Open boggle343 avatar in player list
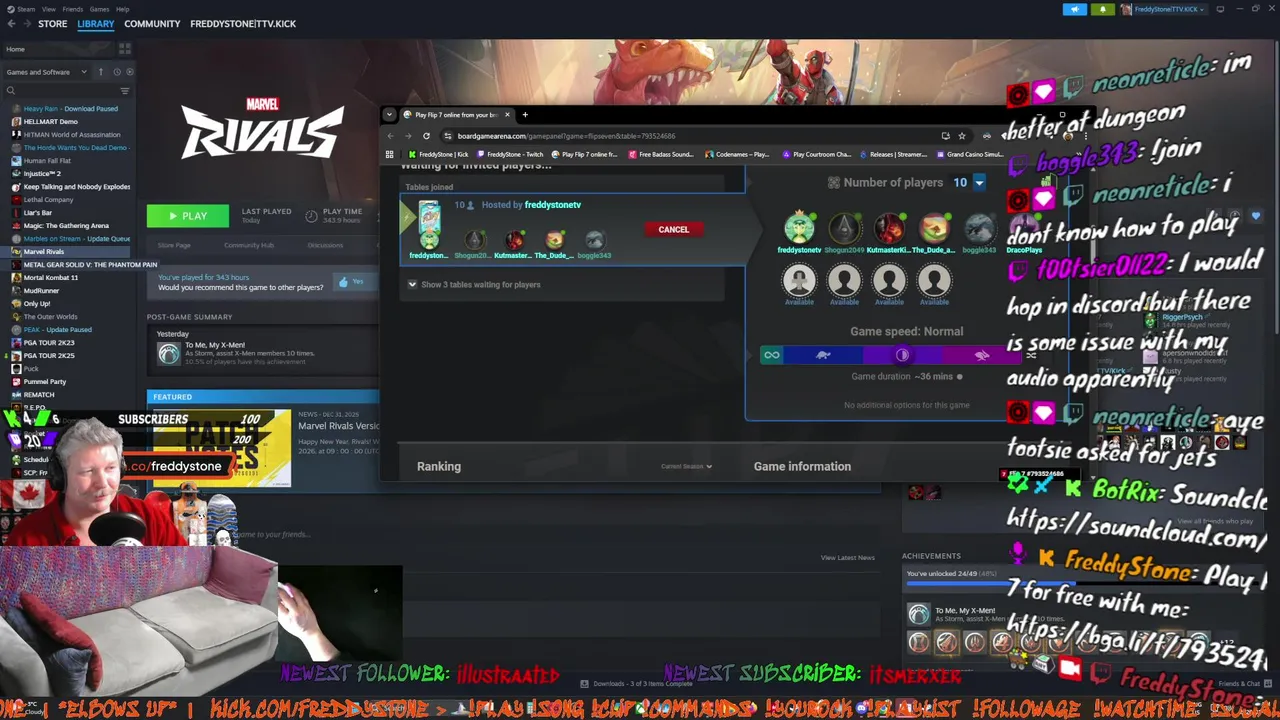Image resolution: width=1280 pixels, height=720 pixels. click(979, 228)
